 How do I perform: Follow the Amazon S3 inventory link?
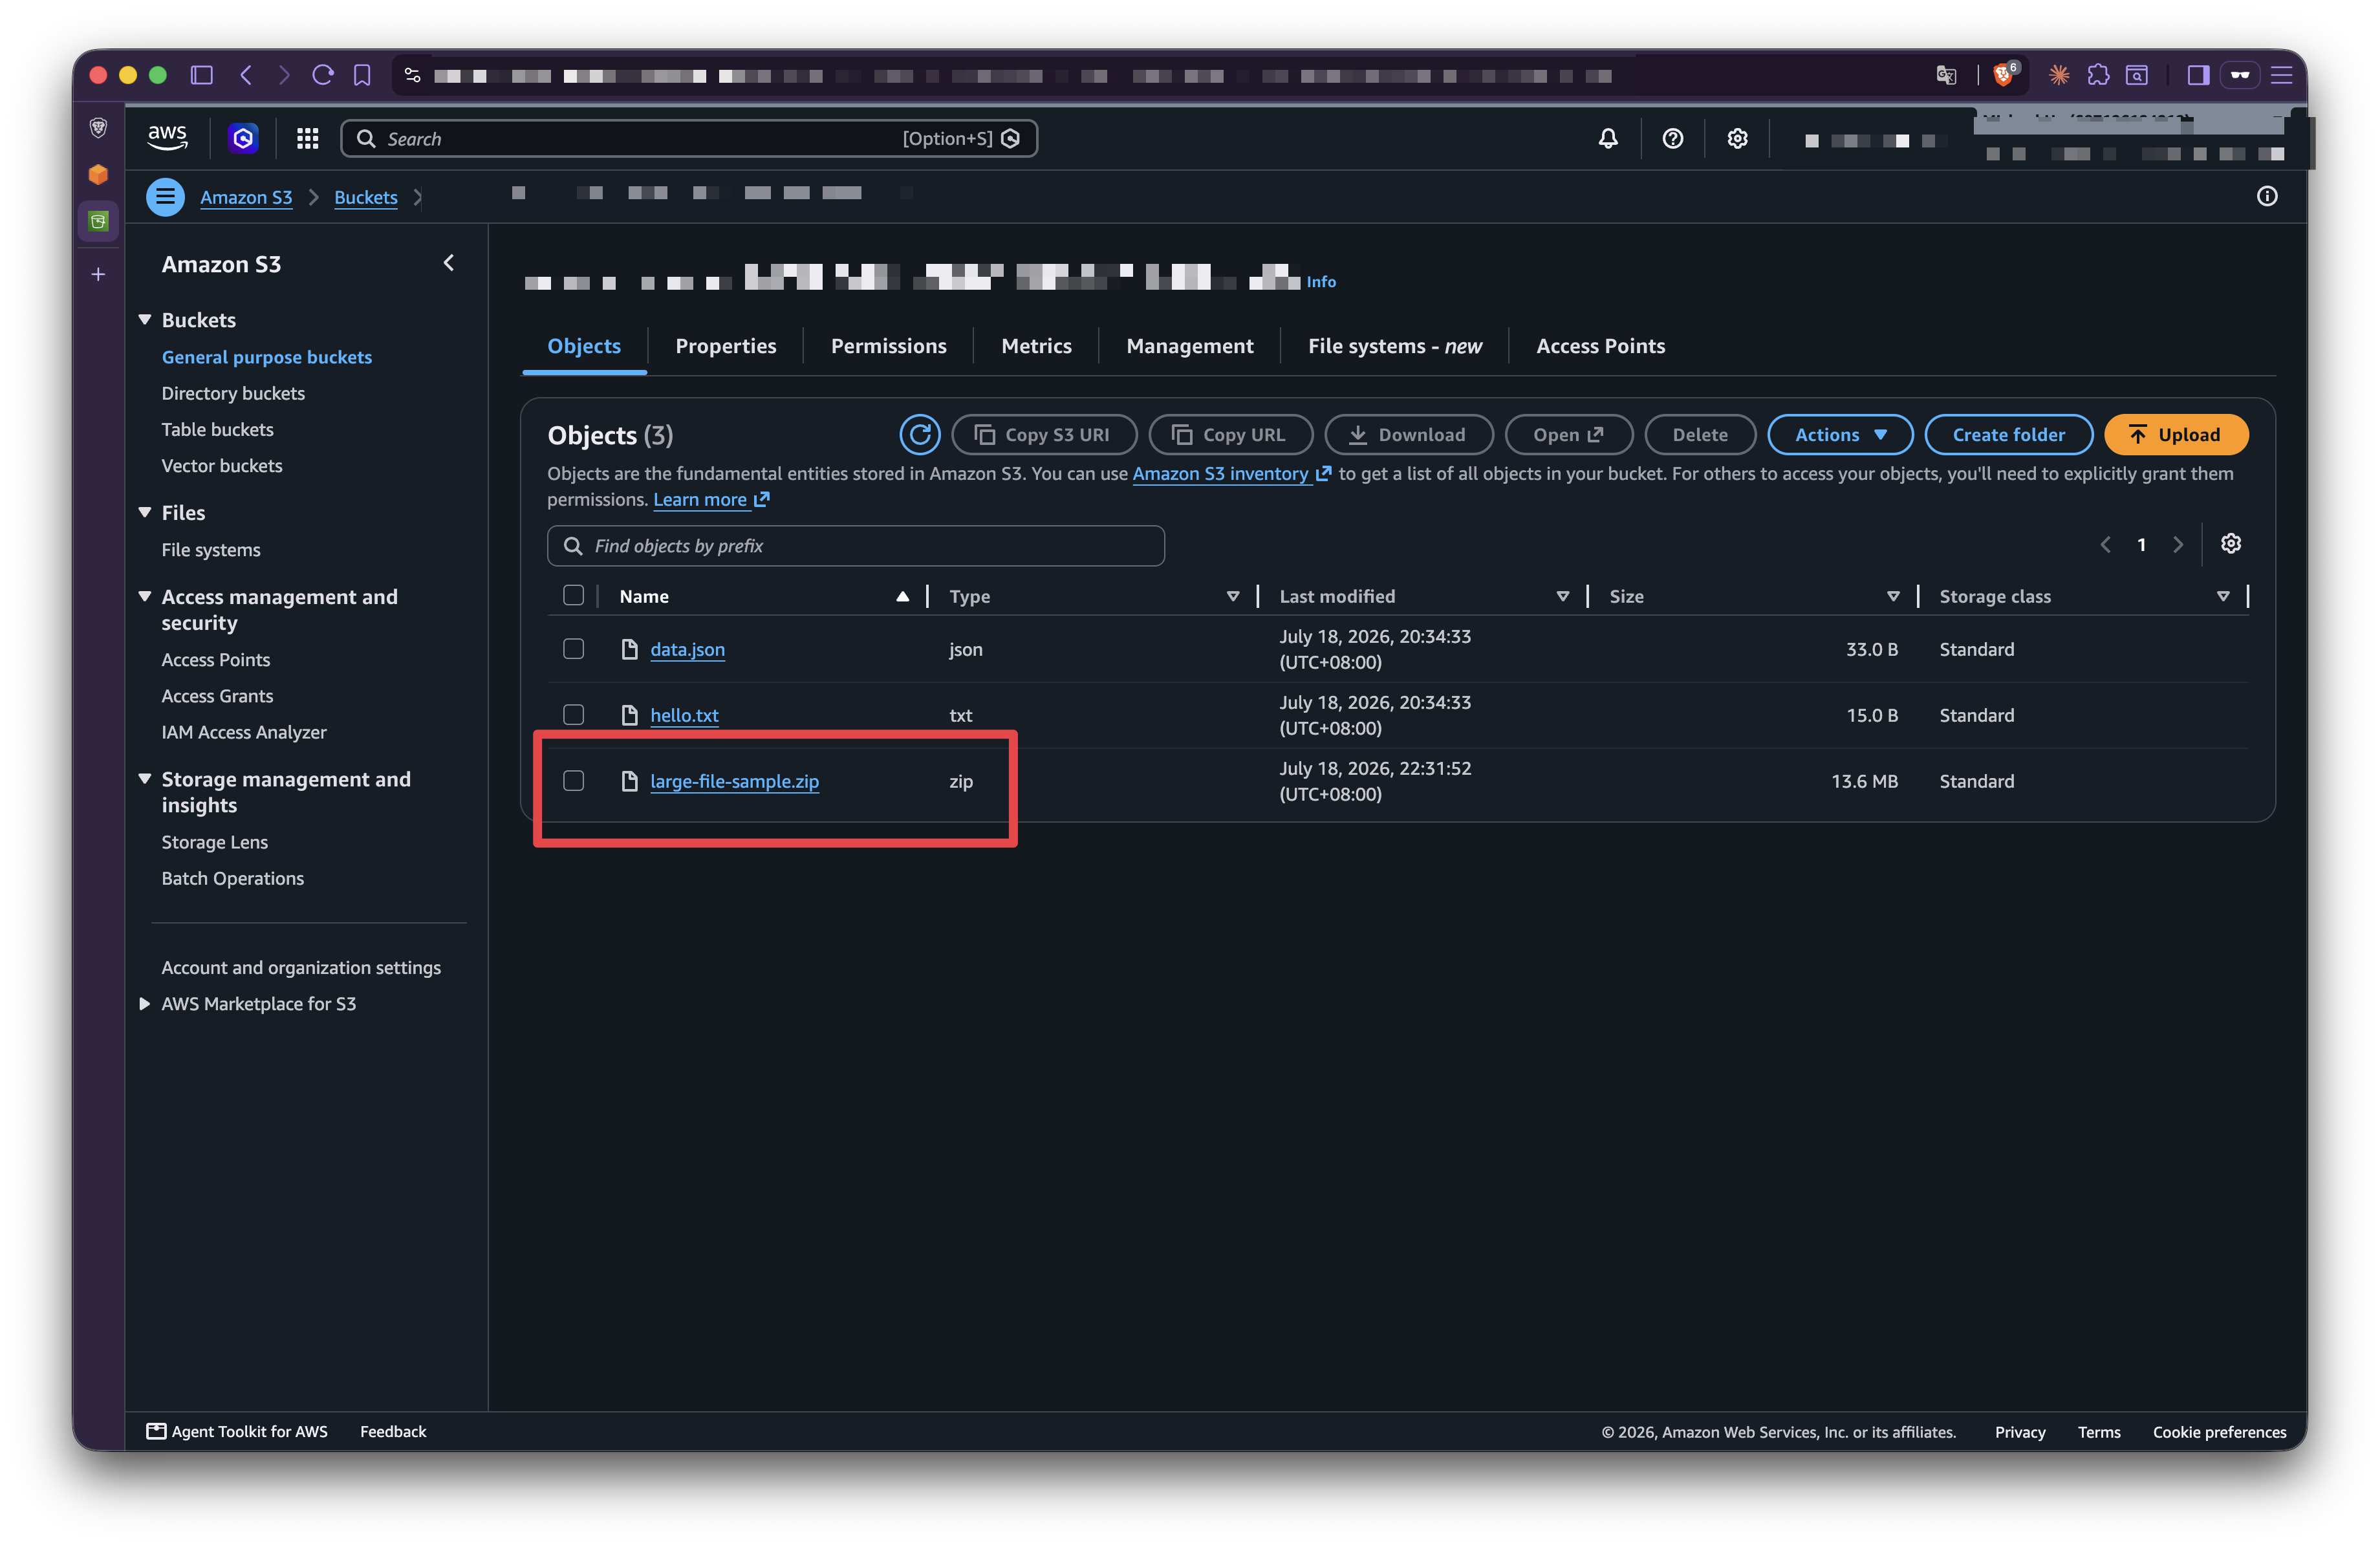tap(1231, 474)
